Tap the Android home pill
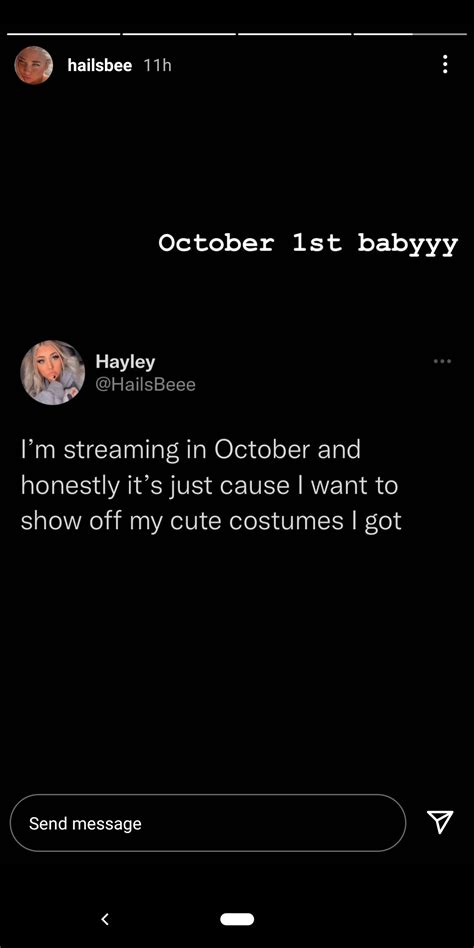474x948 pixels. pos(237,920)
